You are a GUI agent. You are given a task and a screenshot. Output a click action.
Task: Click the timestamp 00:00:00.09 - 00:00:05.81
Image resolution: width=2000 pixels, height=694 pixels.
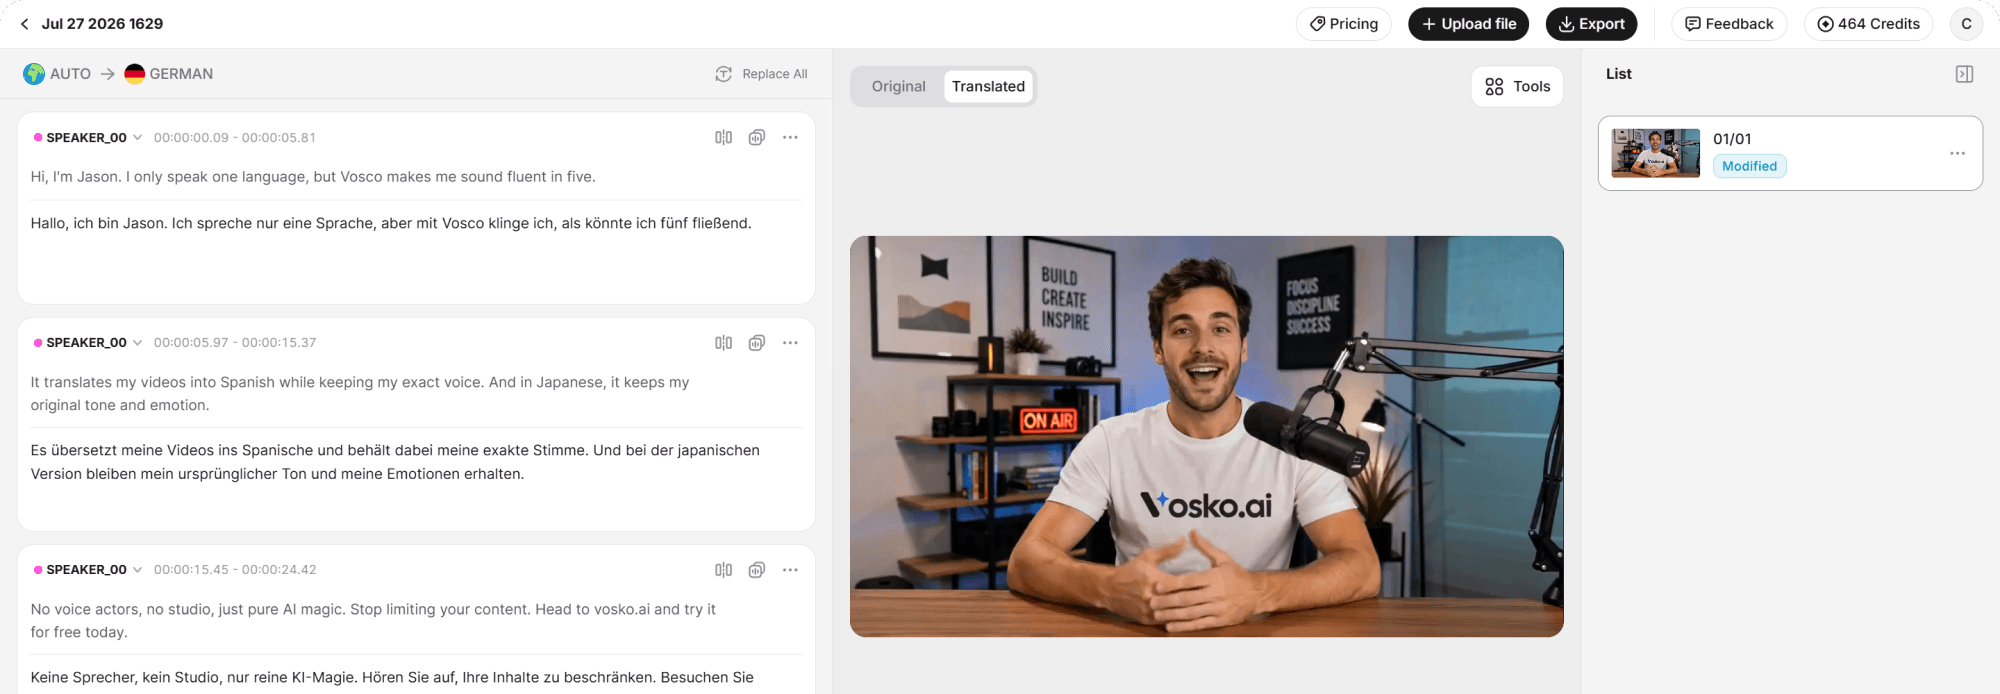click(235, 138)
